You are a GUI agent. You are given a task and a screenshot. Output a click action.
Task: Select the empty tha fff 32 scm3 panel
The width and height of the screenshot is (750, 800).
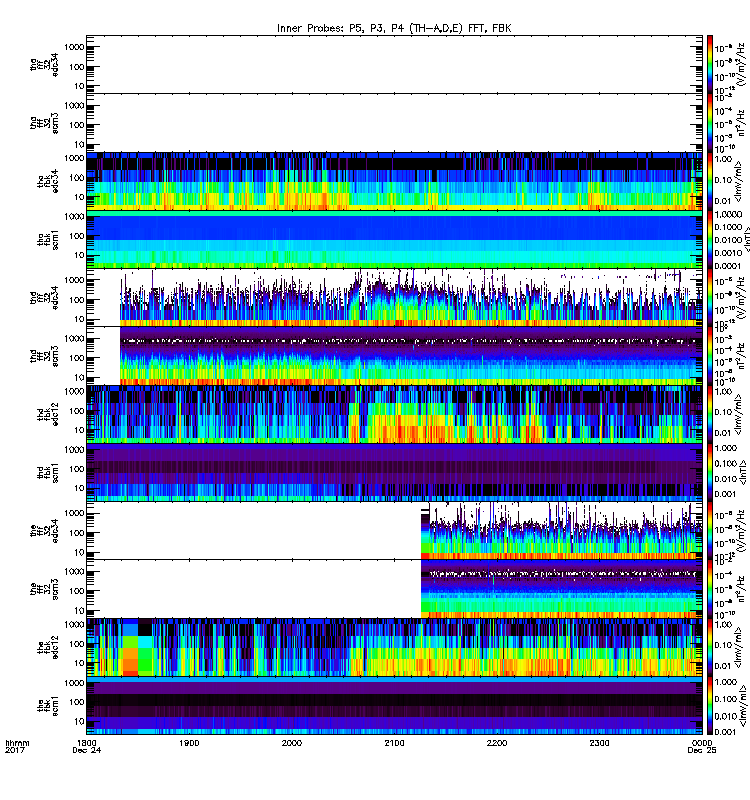394,122
